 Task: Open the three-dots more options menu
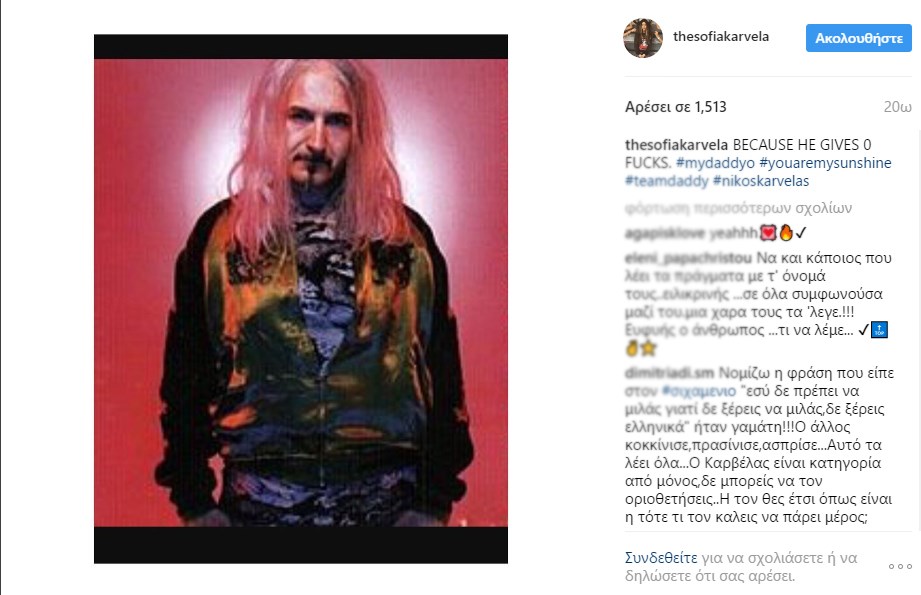(900, 567)
